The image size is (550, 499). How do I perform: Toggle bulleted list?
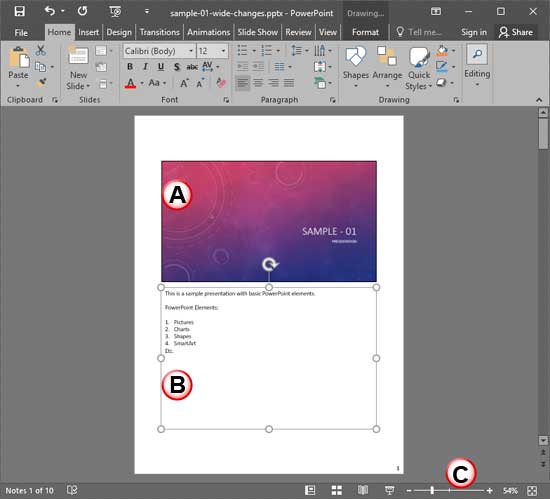[x=242, y=51]
